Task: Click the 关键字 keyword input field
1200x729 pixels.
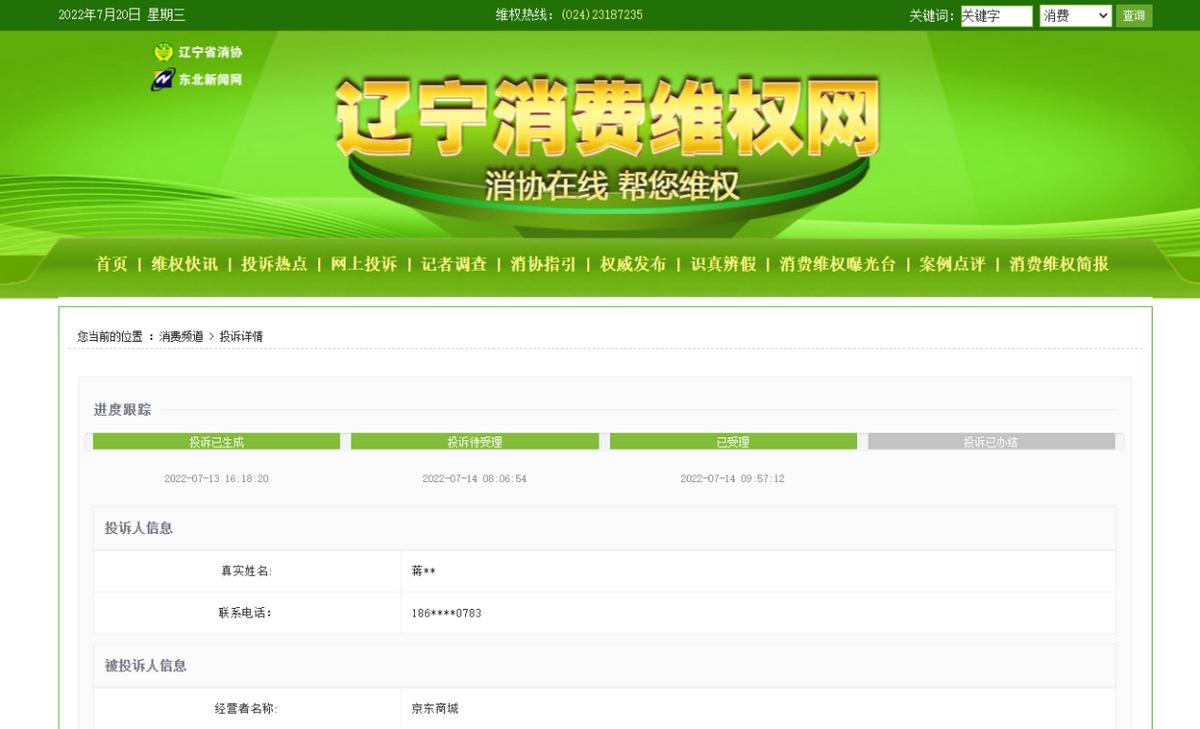Action: coord(996,15)
